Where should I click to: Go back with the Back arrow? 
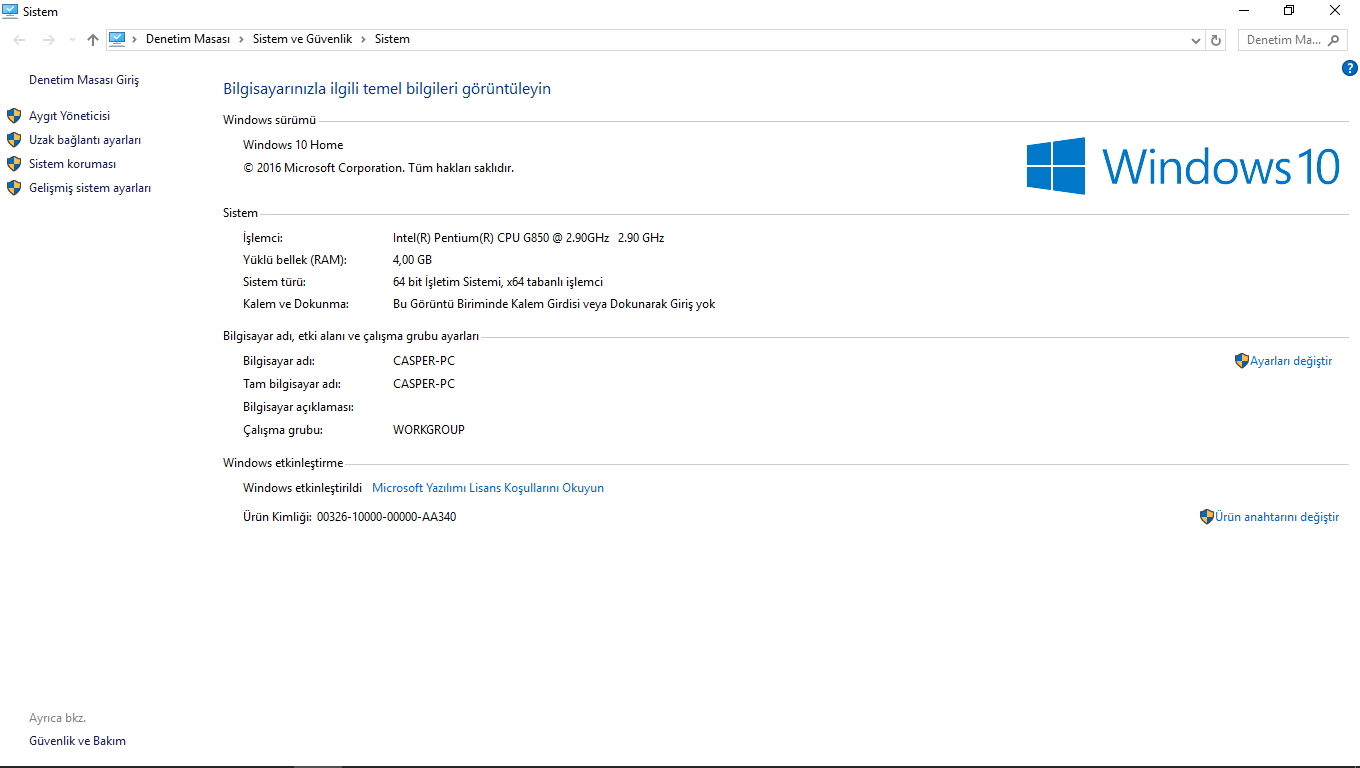[x=20, y=40]
